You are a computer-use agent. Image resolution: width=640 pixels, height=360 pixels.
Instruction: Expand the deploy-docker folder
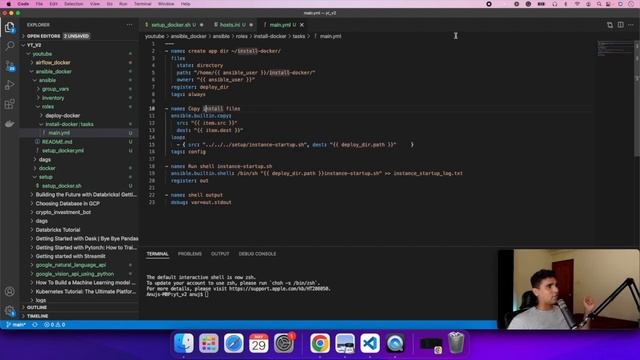79,116
